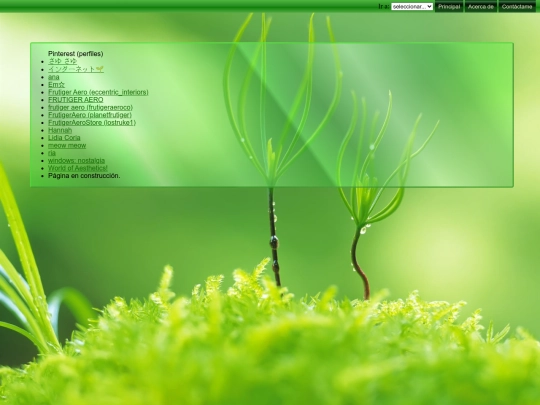Click the 'Ir a:' label

pyautogui.click(x=384, y=7)
